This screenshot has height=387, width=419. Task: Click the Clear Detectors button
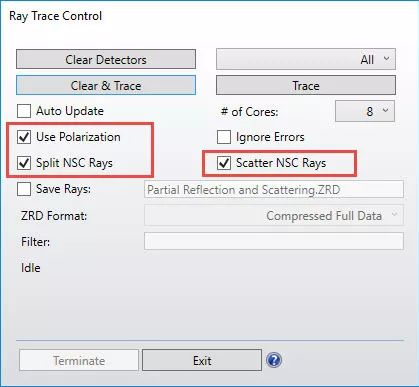click(106, 59)
